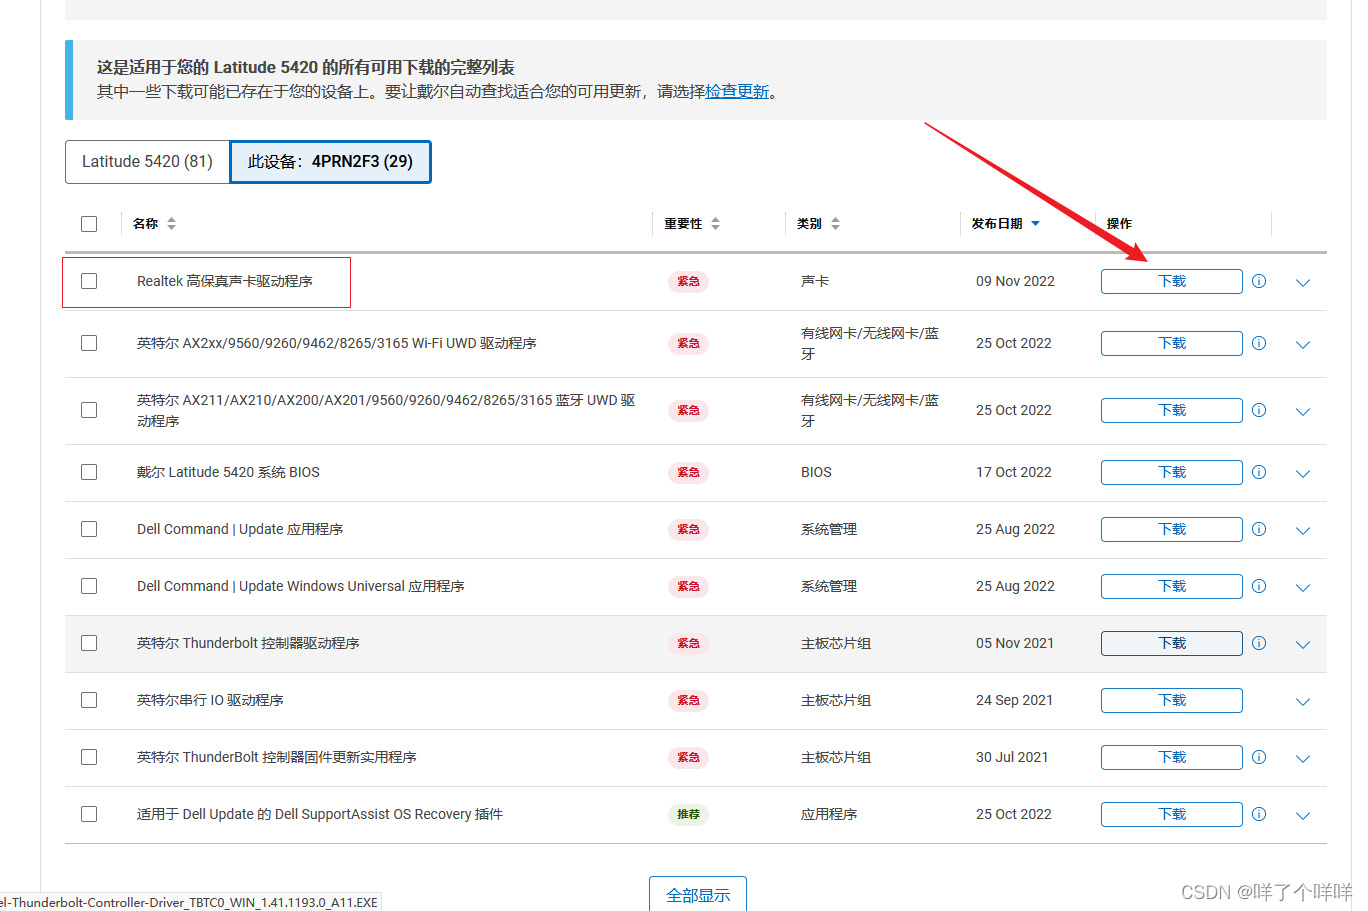Click the 全部显示 button

(x=698, y=894)
